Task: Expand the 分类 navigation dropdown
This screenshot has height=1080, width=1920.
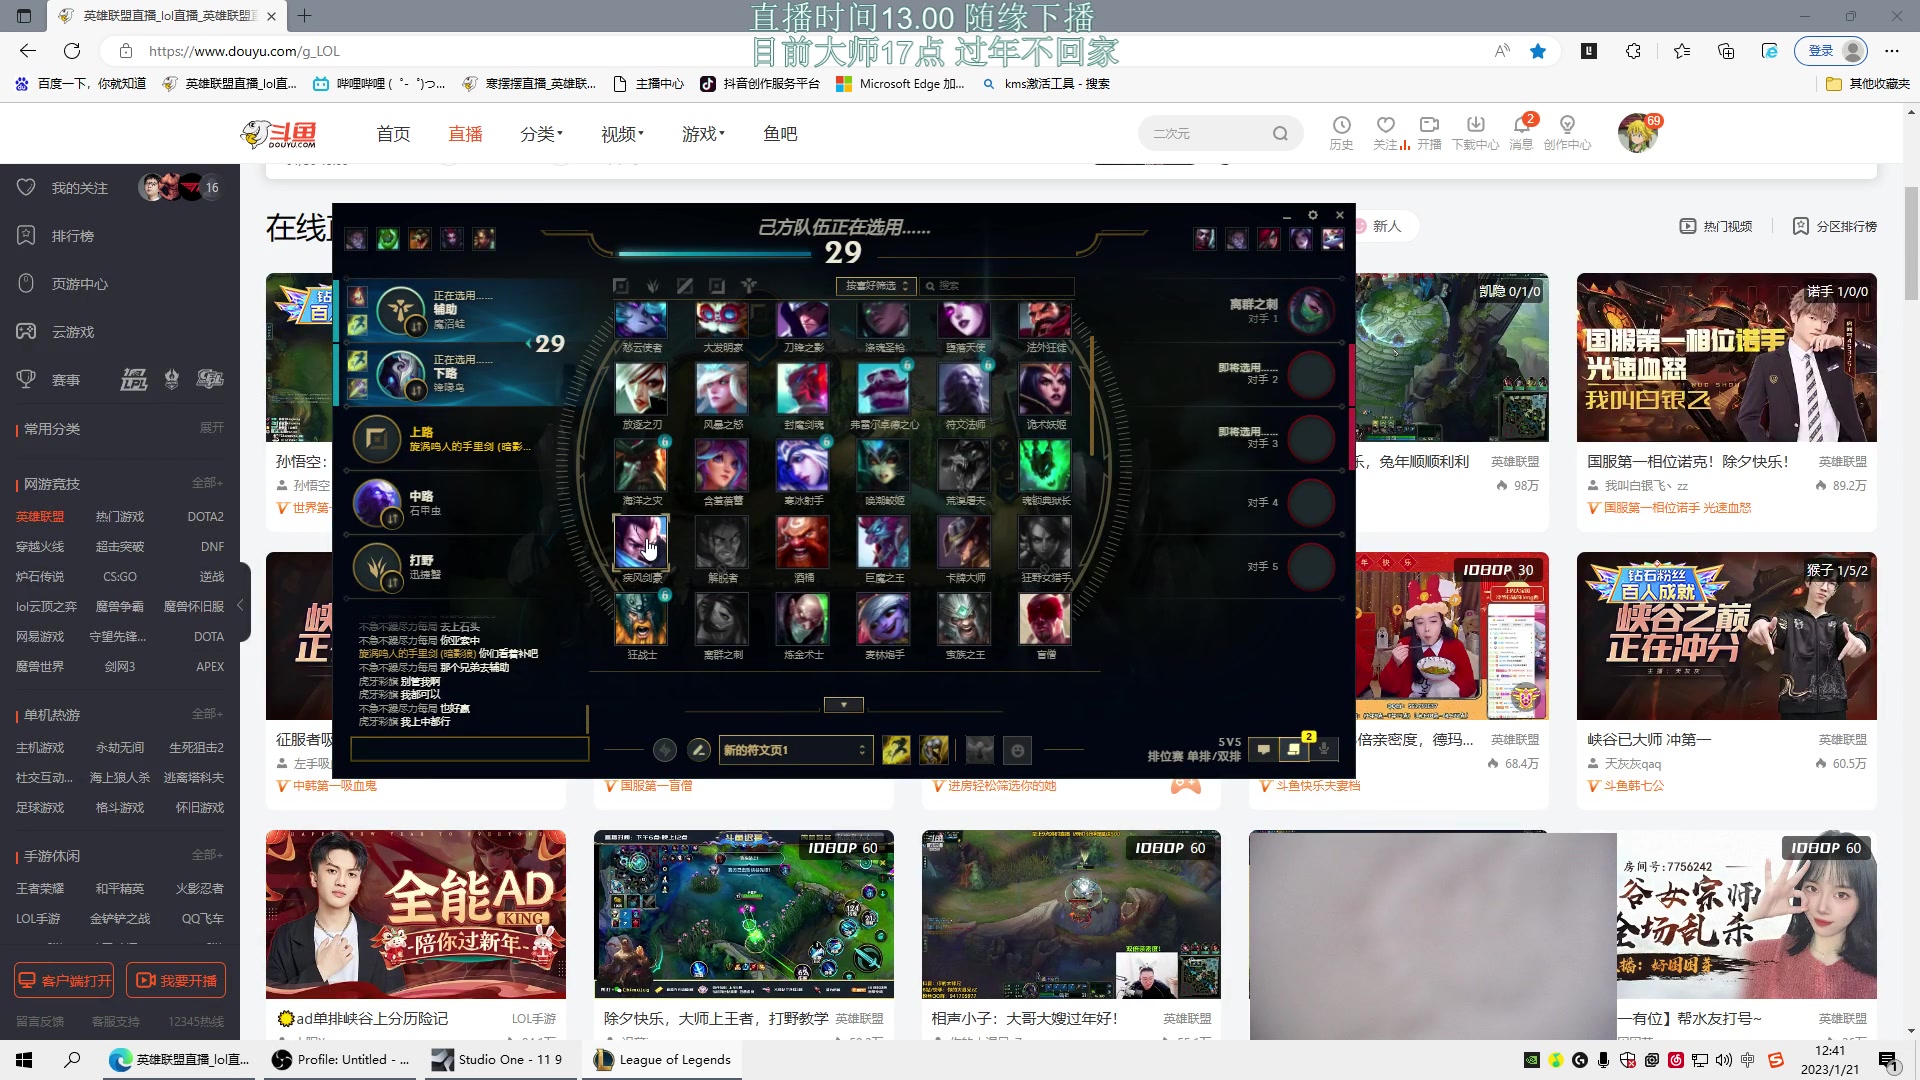Action: 541,134
